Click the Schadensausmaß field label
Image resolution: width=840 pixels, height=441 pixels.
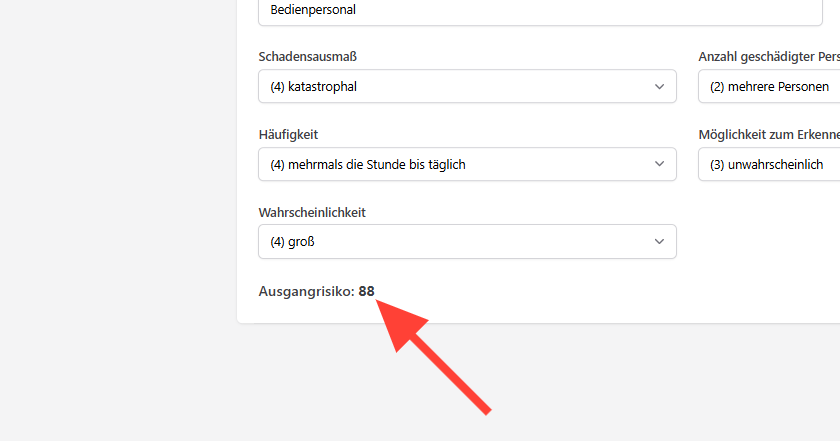(x=308, y=57)
